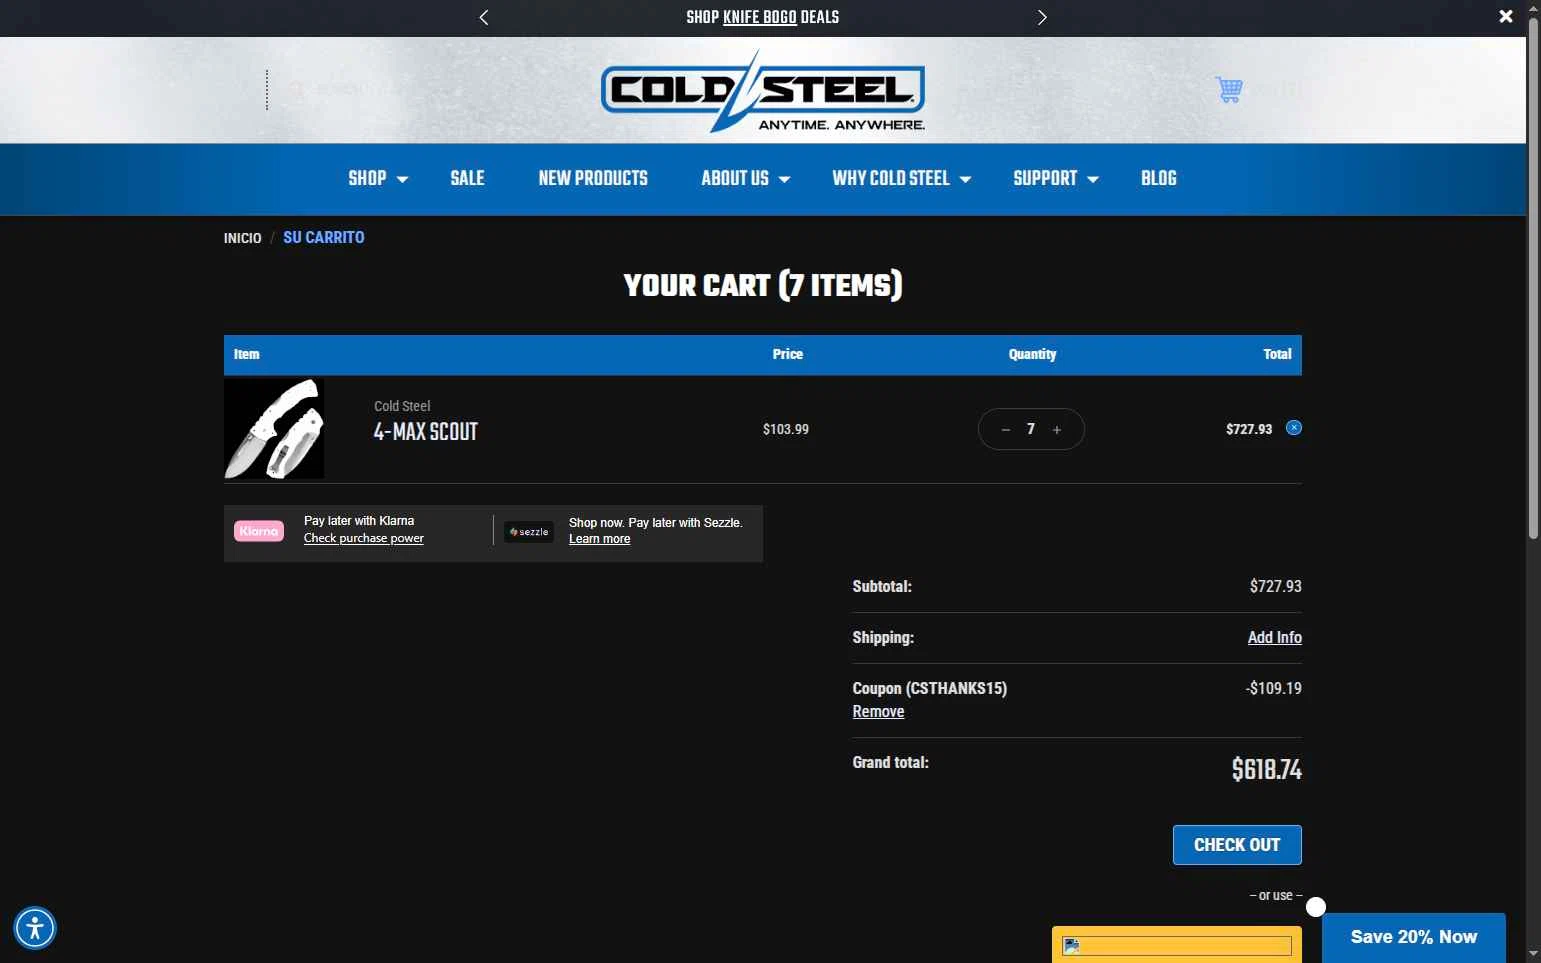Viewport: 1541px width, 963px height.
Task: Expand the Why Cold Steel dropdown
Action: [x=902, y=179]
